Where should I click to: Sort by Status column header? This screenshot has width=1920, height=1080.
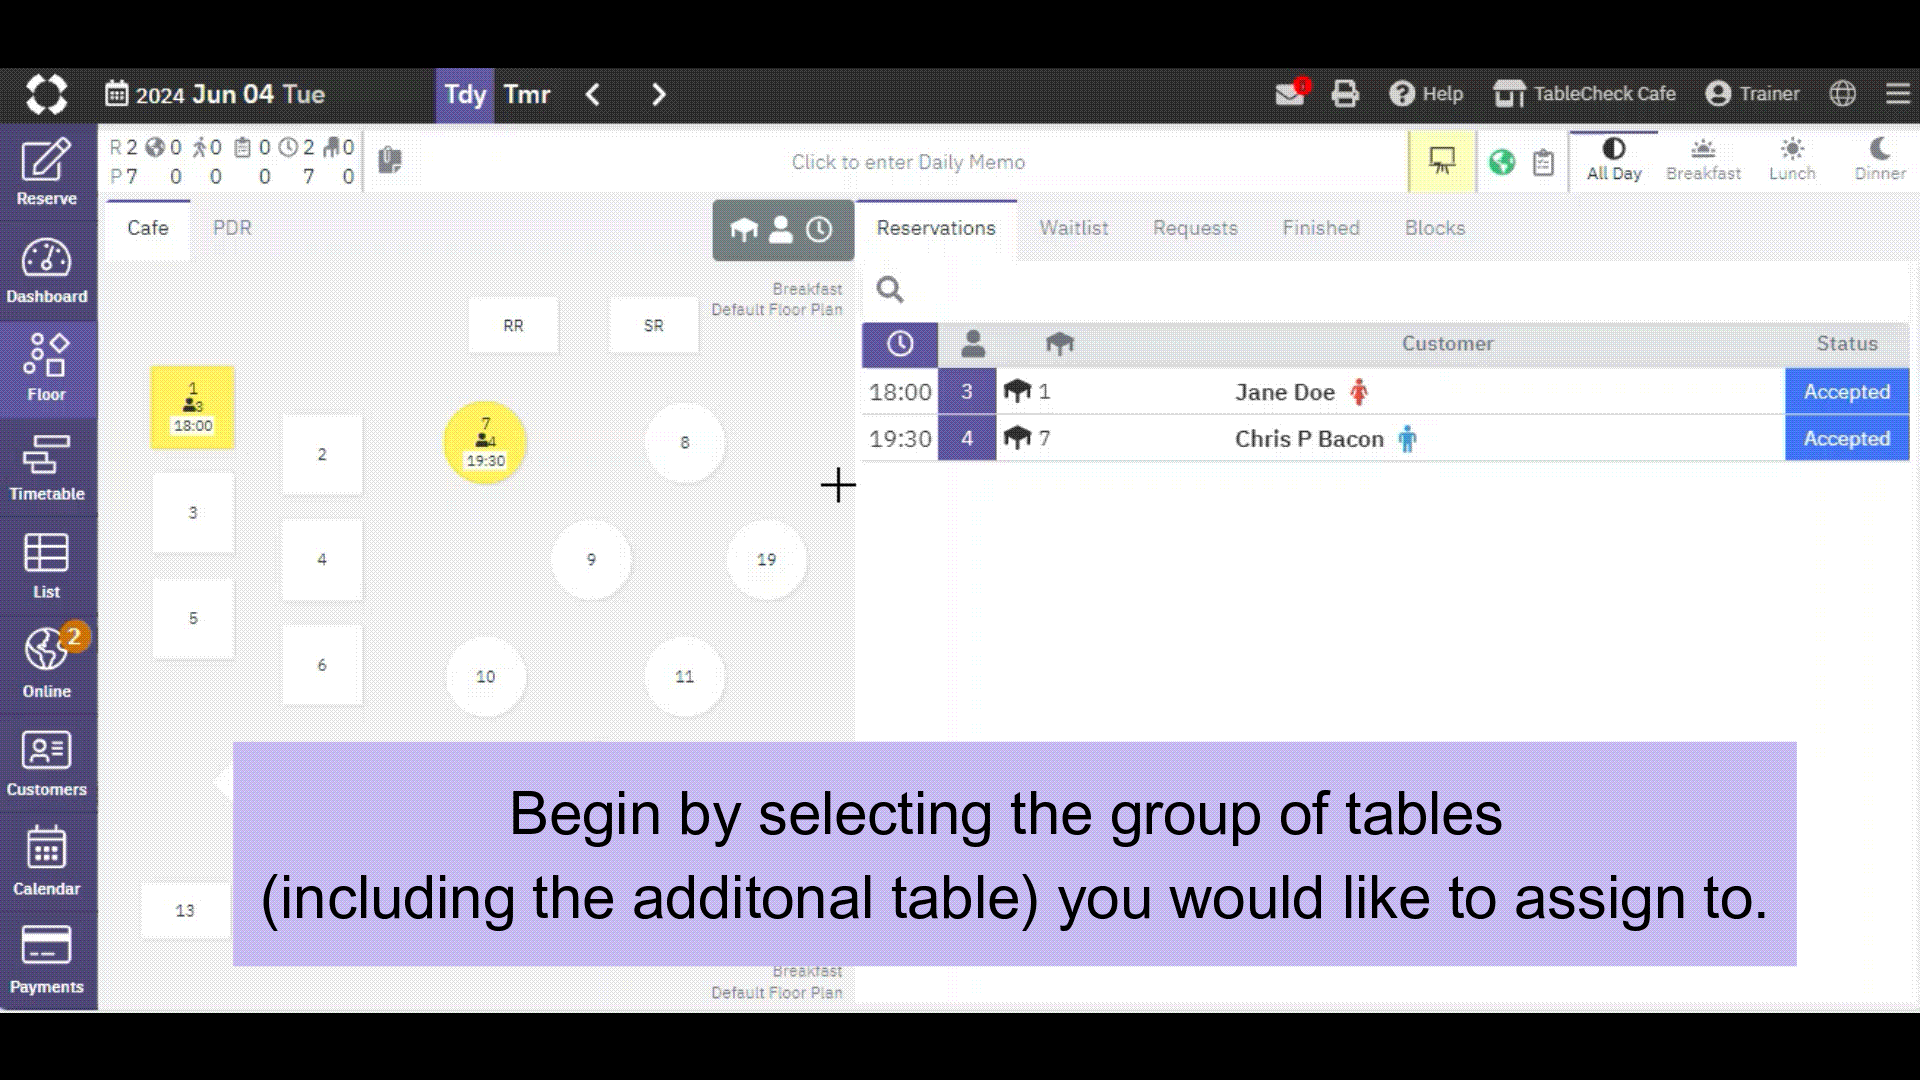[1847, 344]
